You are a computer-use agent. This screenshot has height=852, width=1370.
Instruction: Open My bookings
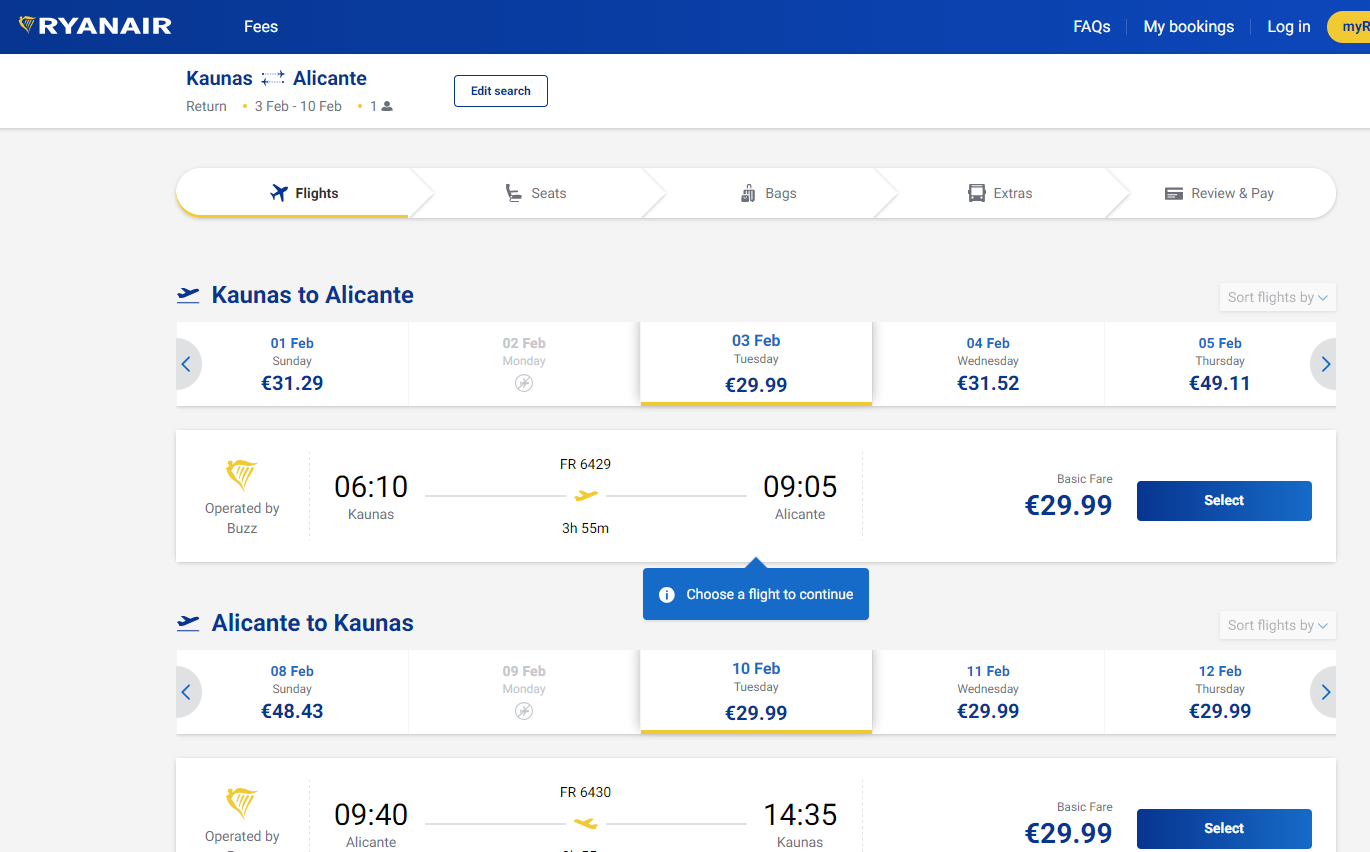click(x=1188, y=26)
